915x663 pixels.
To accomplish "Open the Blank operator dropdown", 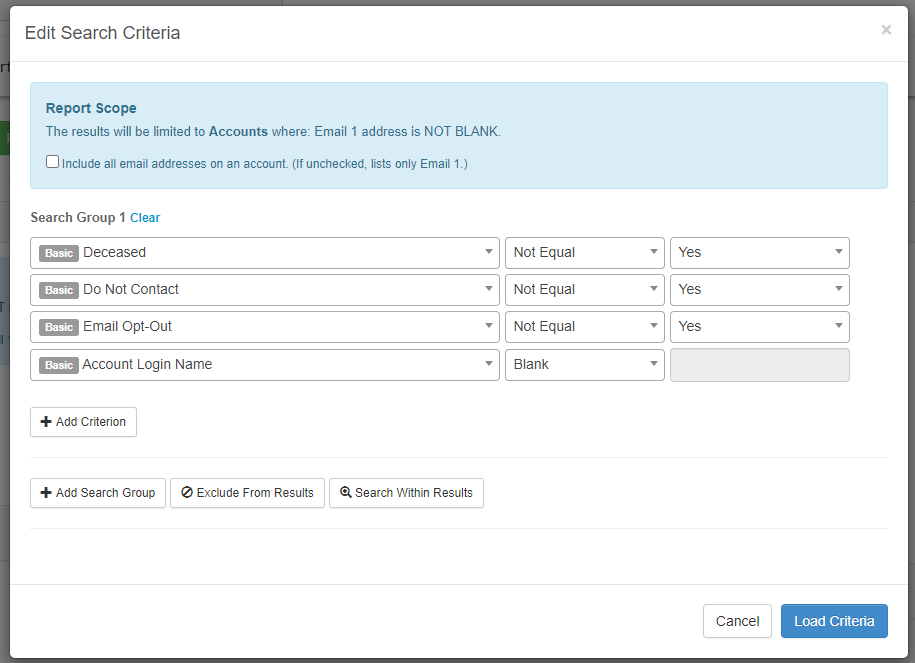I will coord(585,365).
